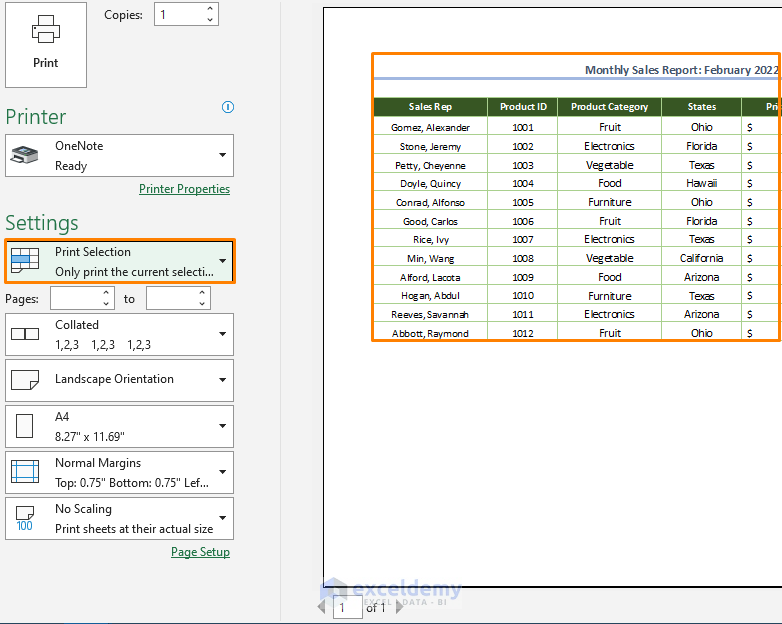Increase copies with the up arrow

(210, 9)
